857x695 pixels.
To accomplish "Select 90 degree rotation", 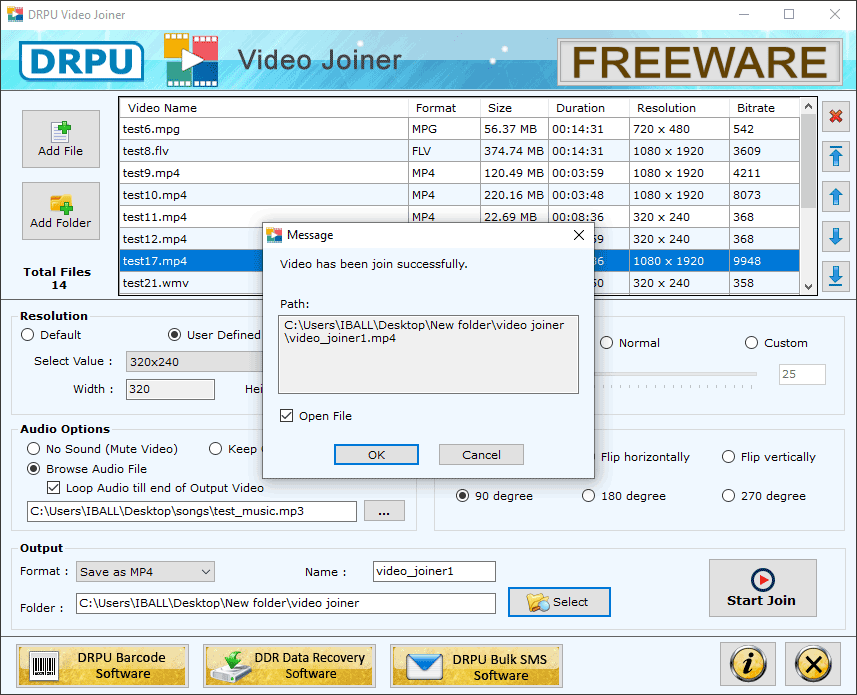I will 495,496.
